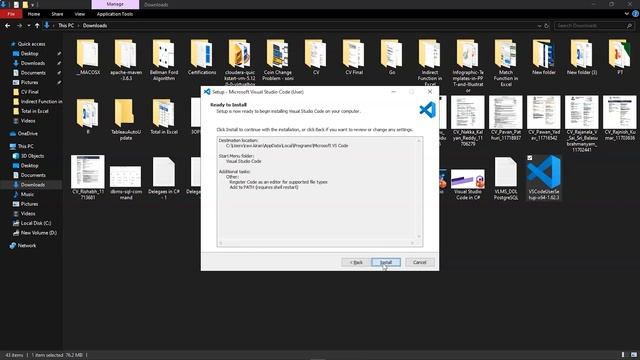Open the Share ribbon tab
640x360 pixels.
tap(57, 14)
